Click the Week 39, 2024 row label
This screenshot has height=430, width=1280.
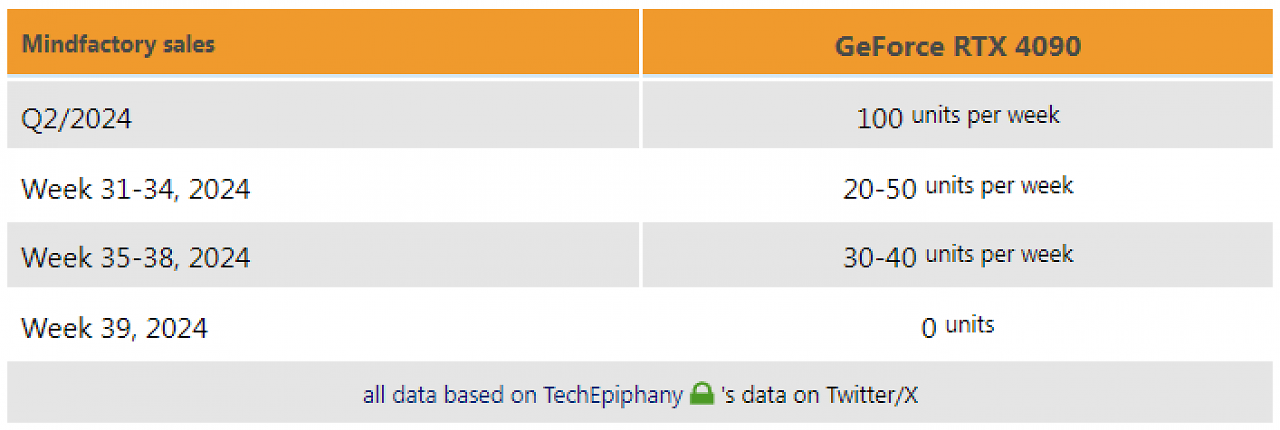point(115,328)
